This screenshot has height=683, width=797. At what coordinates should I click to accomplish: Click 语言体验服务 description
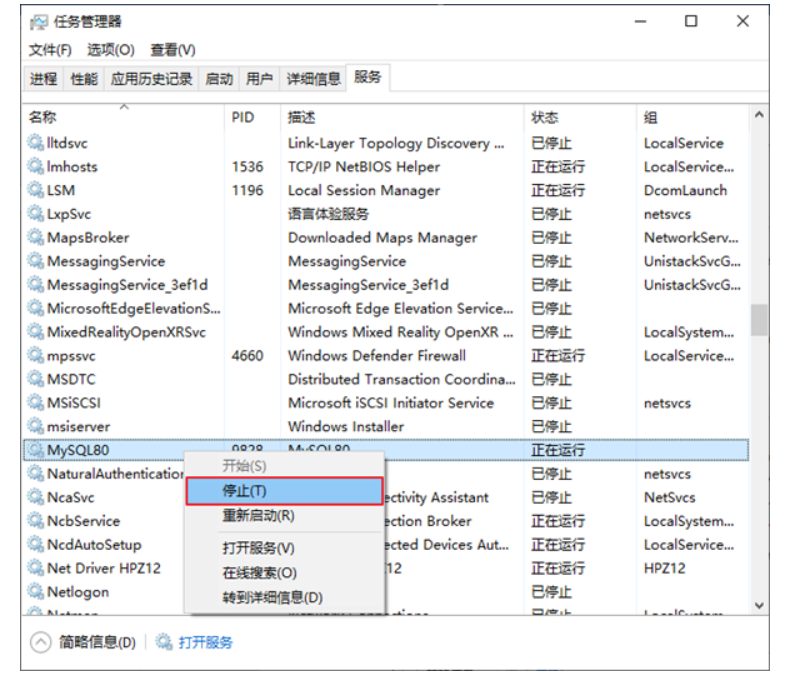pyautogui.click(x=328, y=214)
